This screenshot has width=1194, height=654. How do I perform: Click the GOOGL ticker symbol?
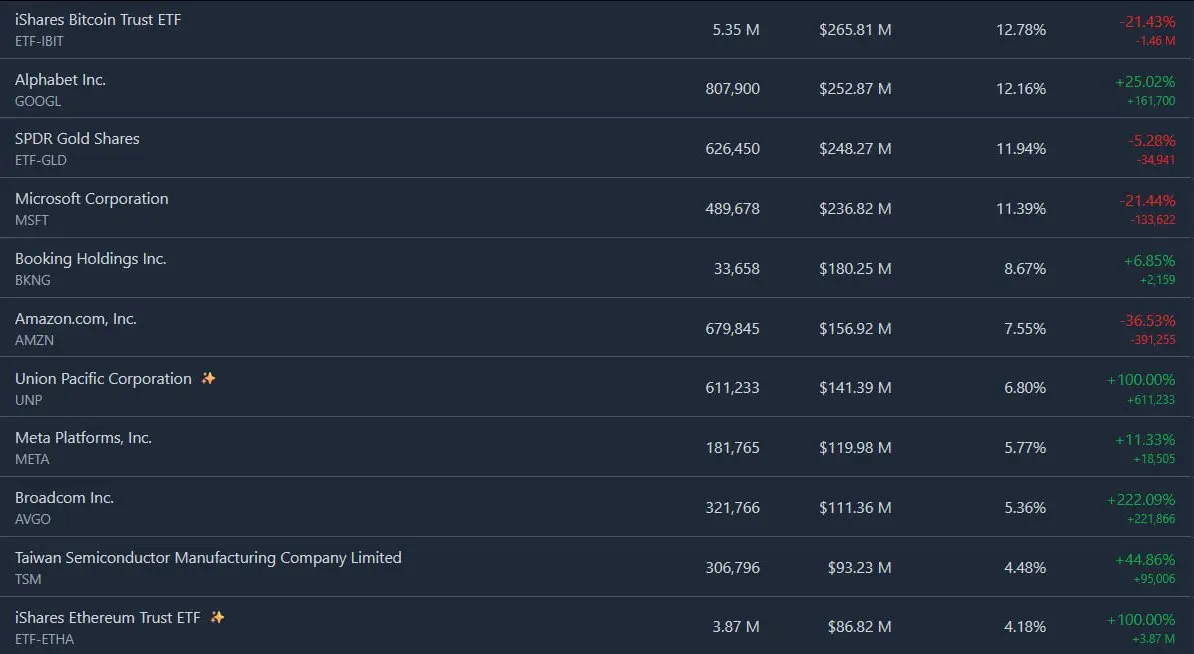pyautogui.click(x=38, y=101)
